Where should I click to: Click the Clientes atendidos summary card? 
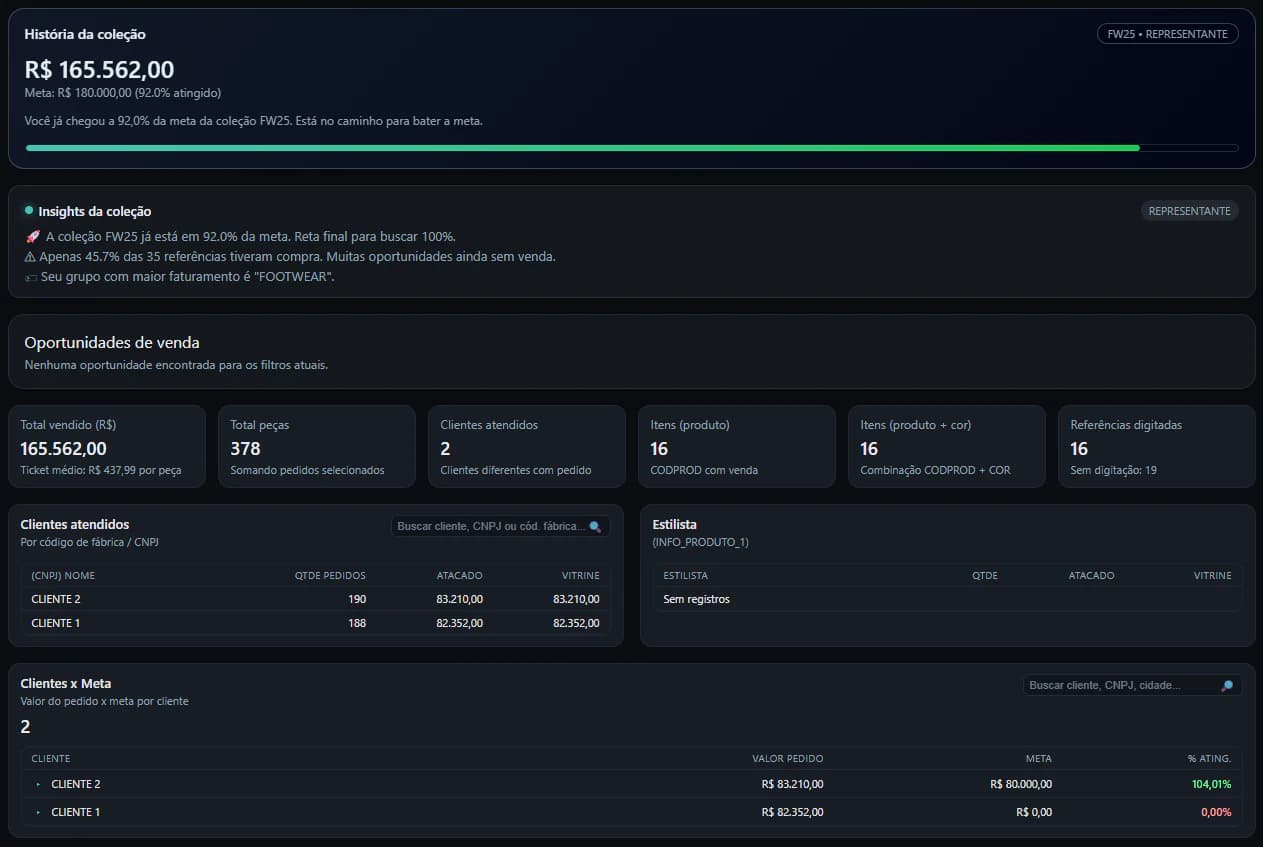527,446
